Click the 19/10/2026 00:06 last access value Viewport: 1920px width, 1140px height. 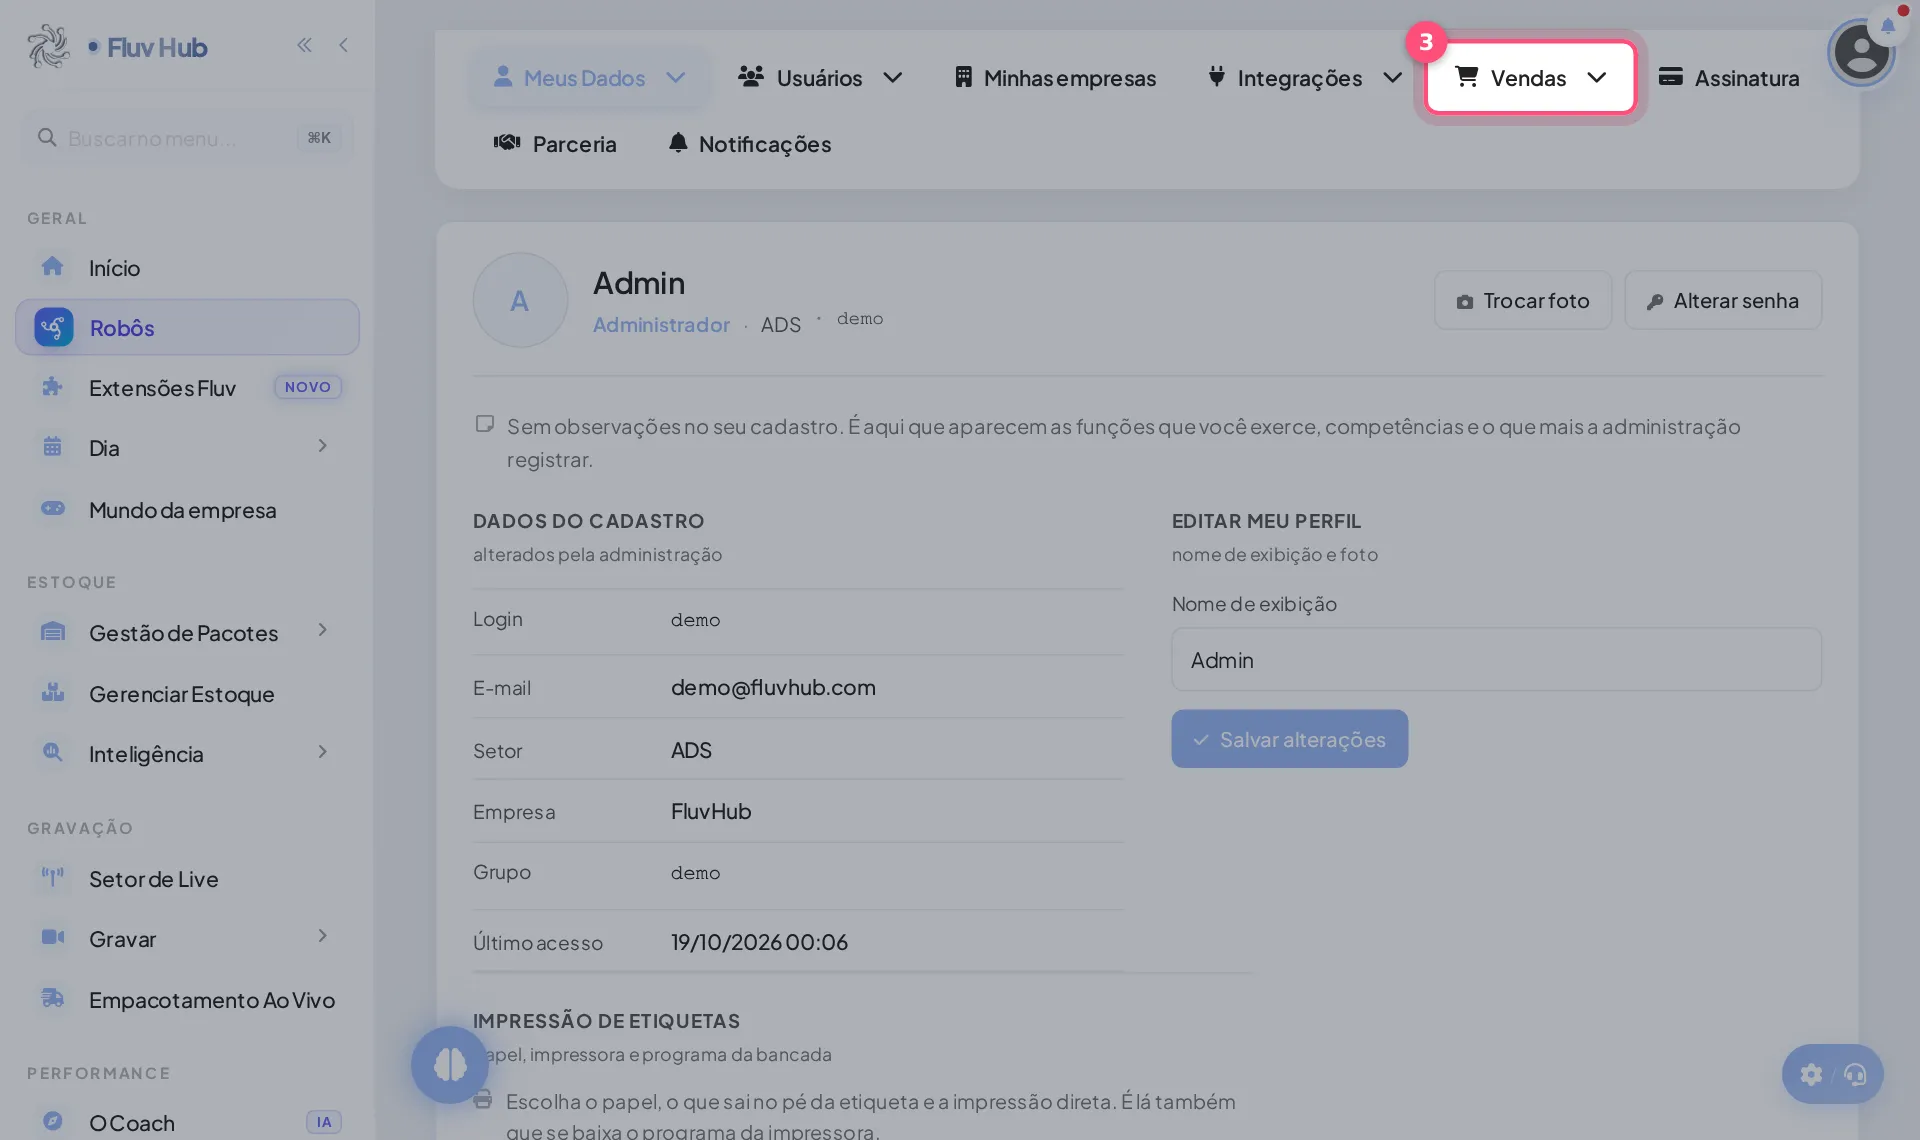click(x=759, y=942)
